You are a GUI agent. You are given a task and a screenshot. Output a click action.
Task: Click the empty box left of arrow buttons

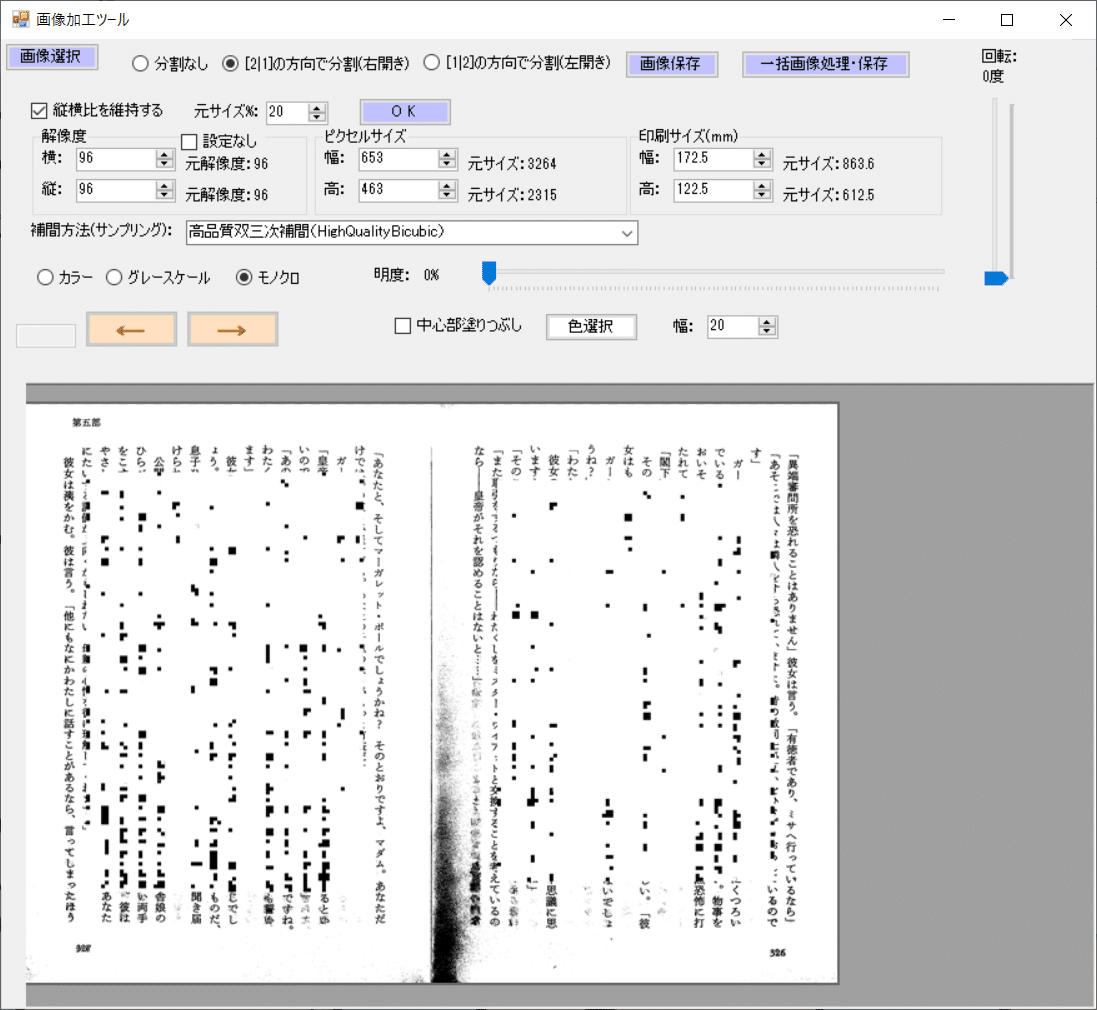[46, 336]
